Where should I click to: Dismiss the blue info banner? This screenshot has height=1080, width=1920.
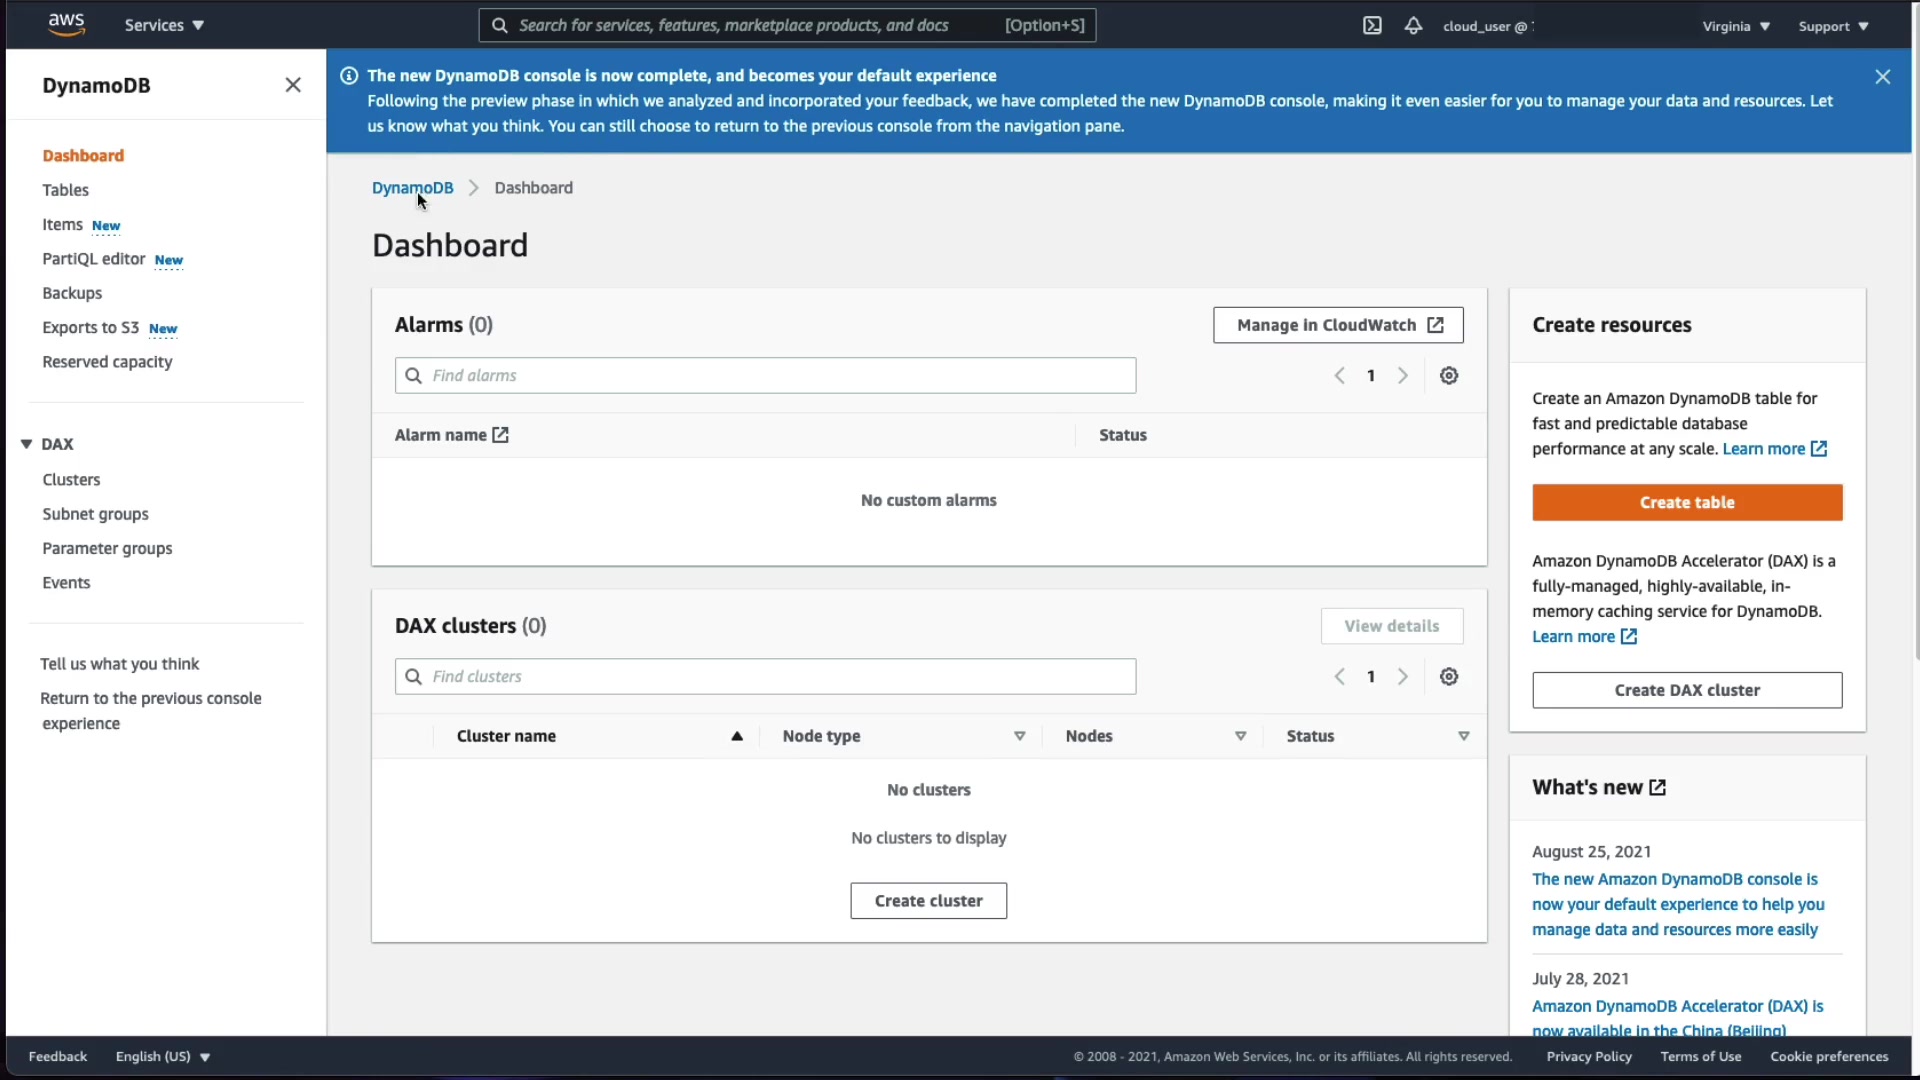point(1882,77)
